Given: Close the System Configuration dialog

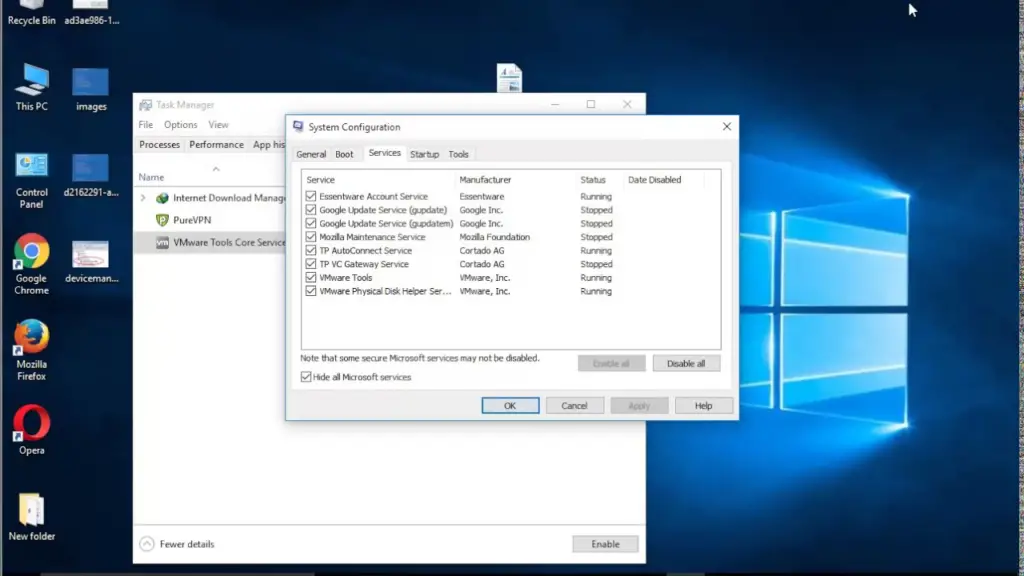Looking at the screenshot, I should [727, 127].
